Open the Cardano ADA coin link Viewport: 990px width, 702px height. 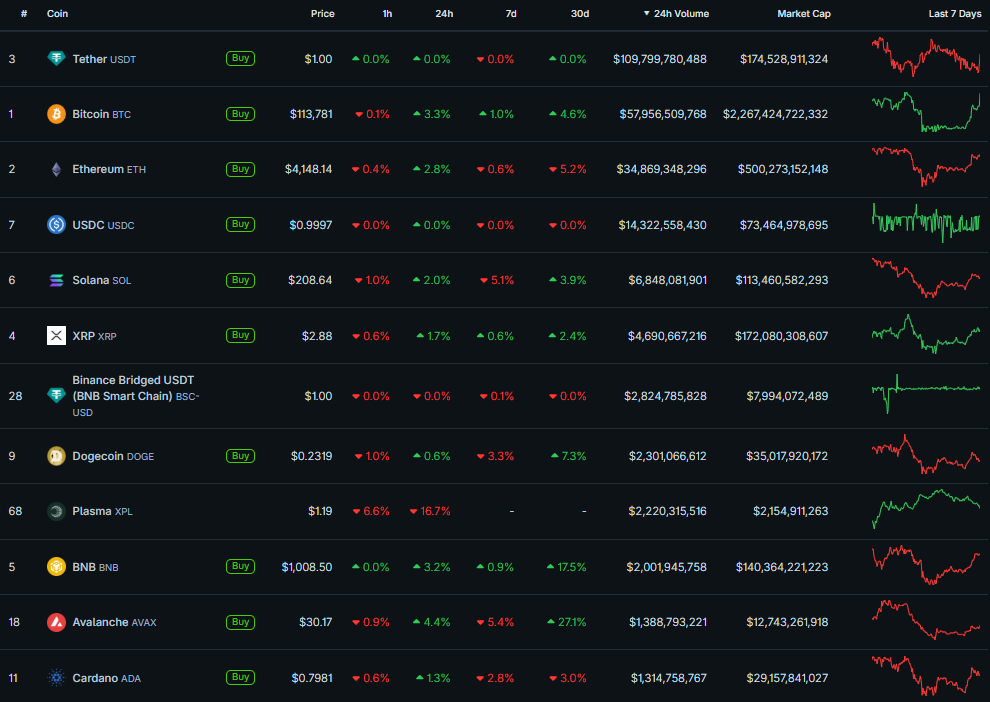pyautogui.click(x=107, y=678)
